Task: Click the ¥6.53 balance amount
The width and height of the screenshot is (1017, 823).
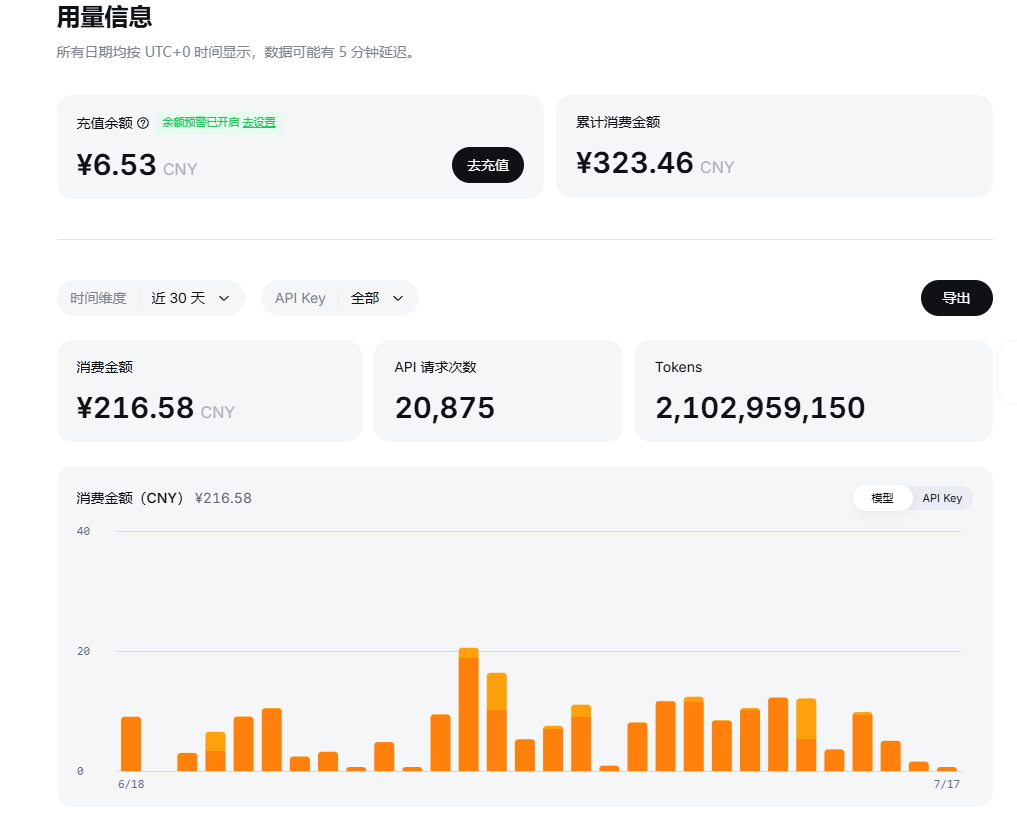Action: click(x=117, y=165)
